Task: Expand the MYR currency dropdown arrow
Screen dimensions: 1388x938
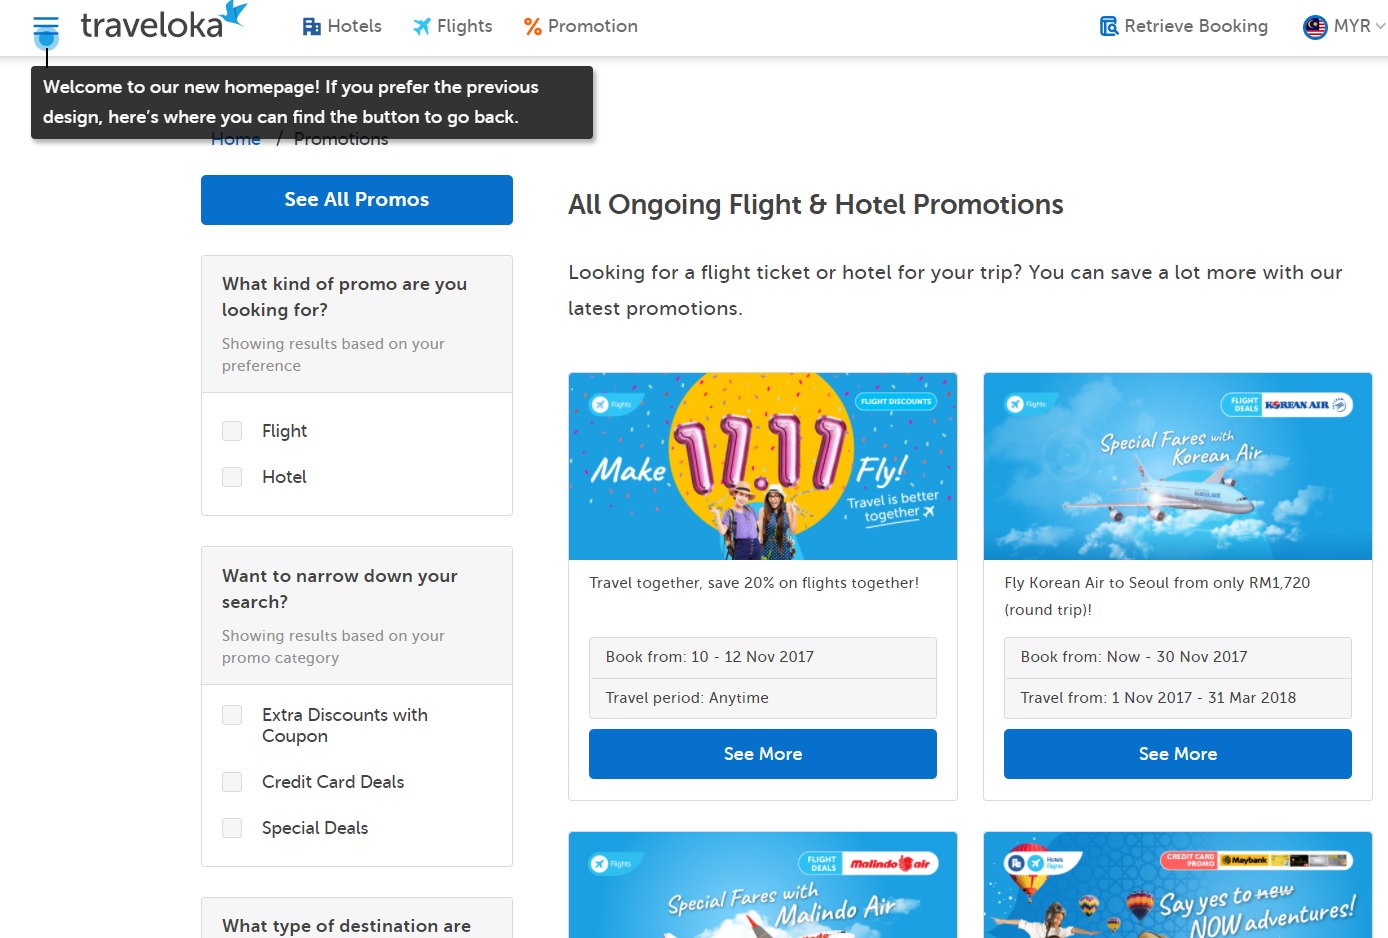Action: coord(1381,27)
